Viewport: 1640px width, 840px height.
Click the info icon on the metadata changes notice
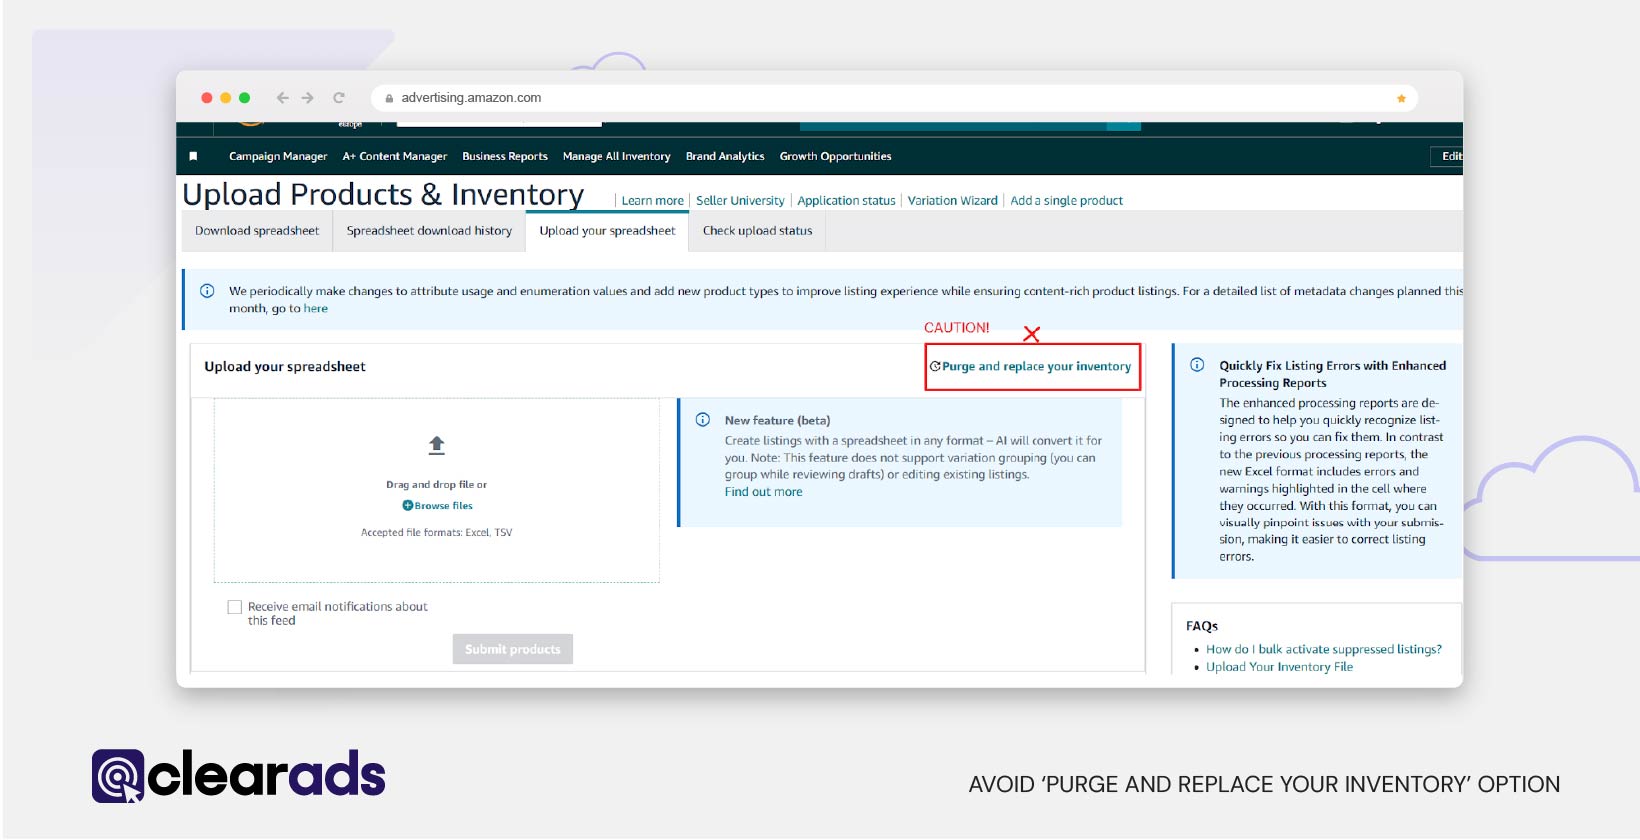coord(207,291)
